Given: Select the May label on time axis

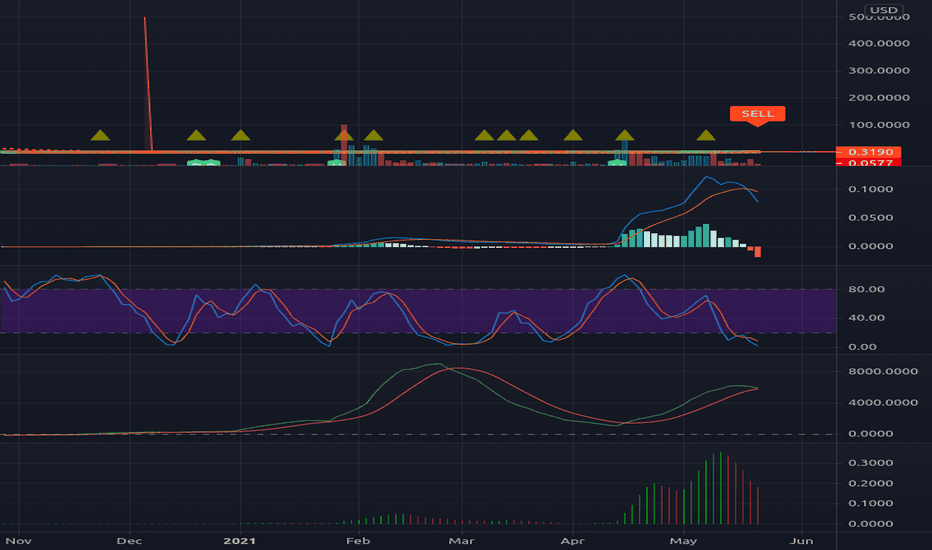Looking at the screenshot, I should click(x=683, y=541).
